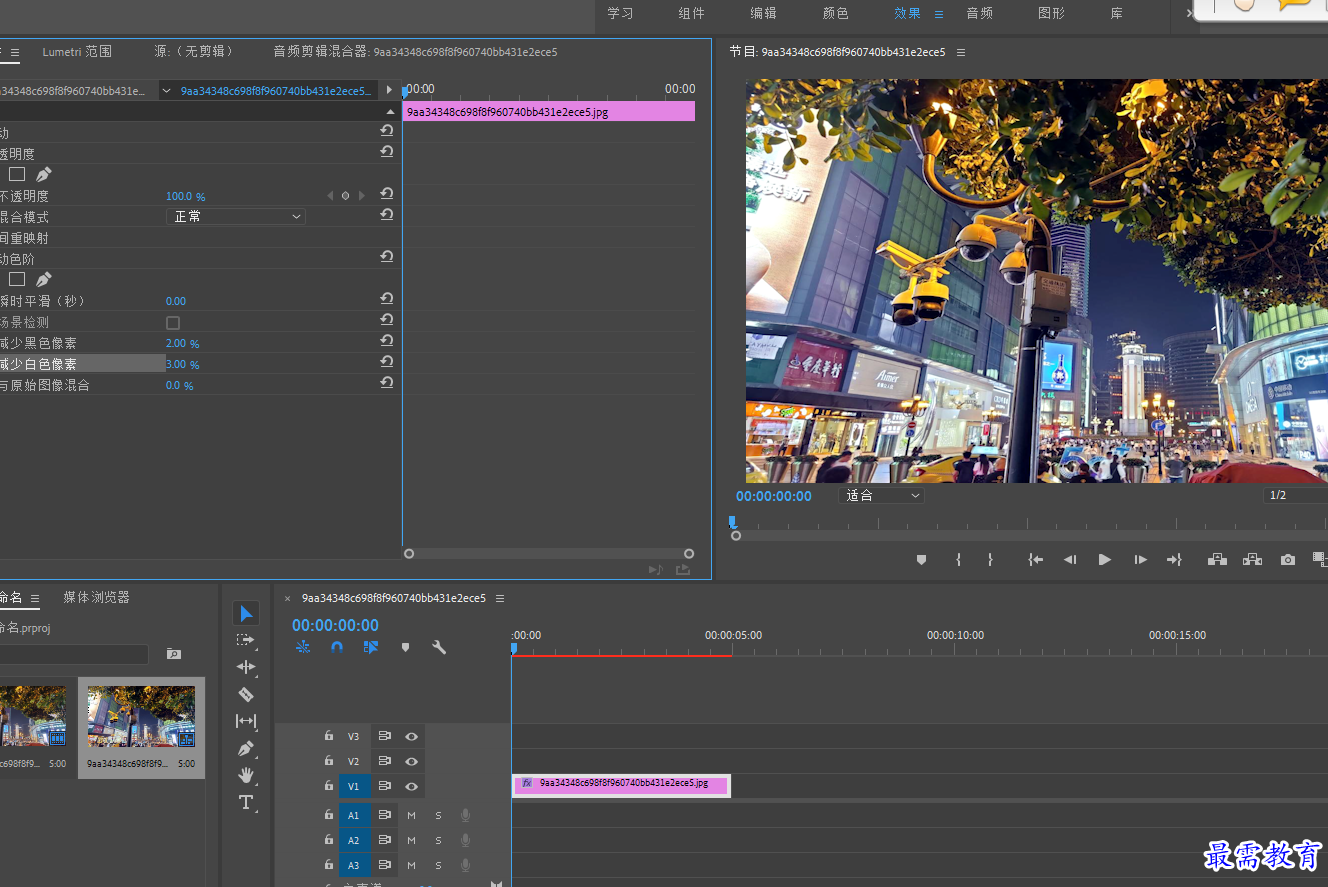Go to In point button
Image resolution: width=1328 pixels, height=887 pixels.
pos(1036,560)
